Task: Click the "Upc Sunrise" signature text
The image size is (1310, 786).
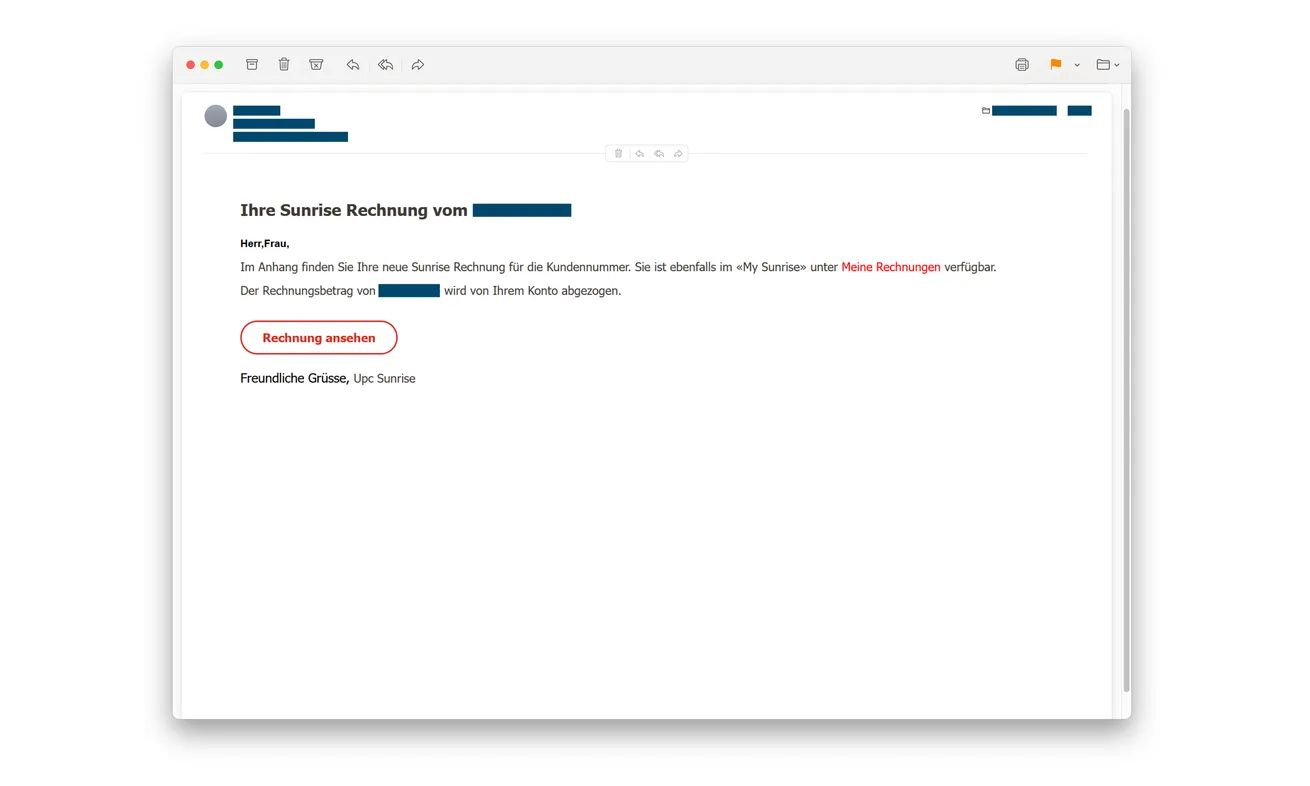Action: (384, 379)
